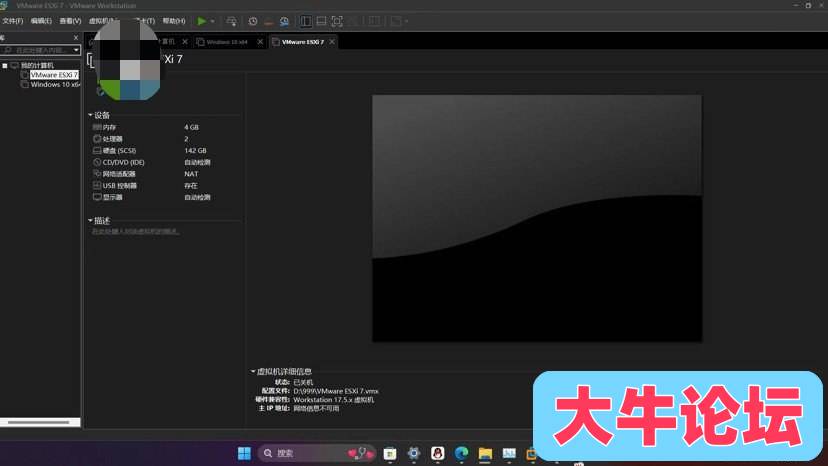The width and height of the screenshot is (828, 466).
Task: Toggle the thumbnail bar view toolbar icon
Action: (321, 21)
